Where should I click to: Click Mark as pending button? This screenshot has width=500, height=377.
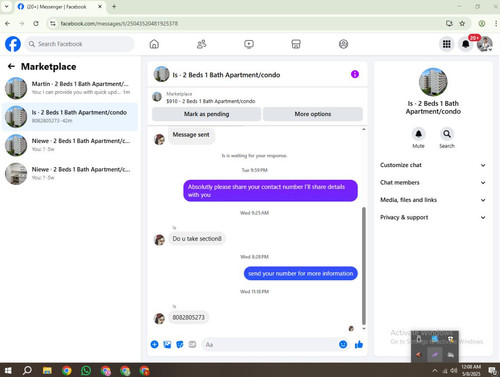coord(206,114)
